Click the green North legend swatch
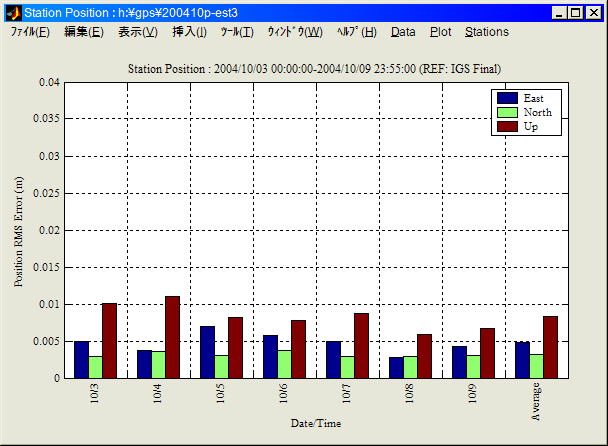Image resolution: width=608 pixels, height=446 pixels. [x=507, y=112]
